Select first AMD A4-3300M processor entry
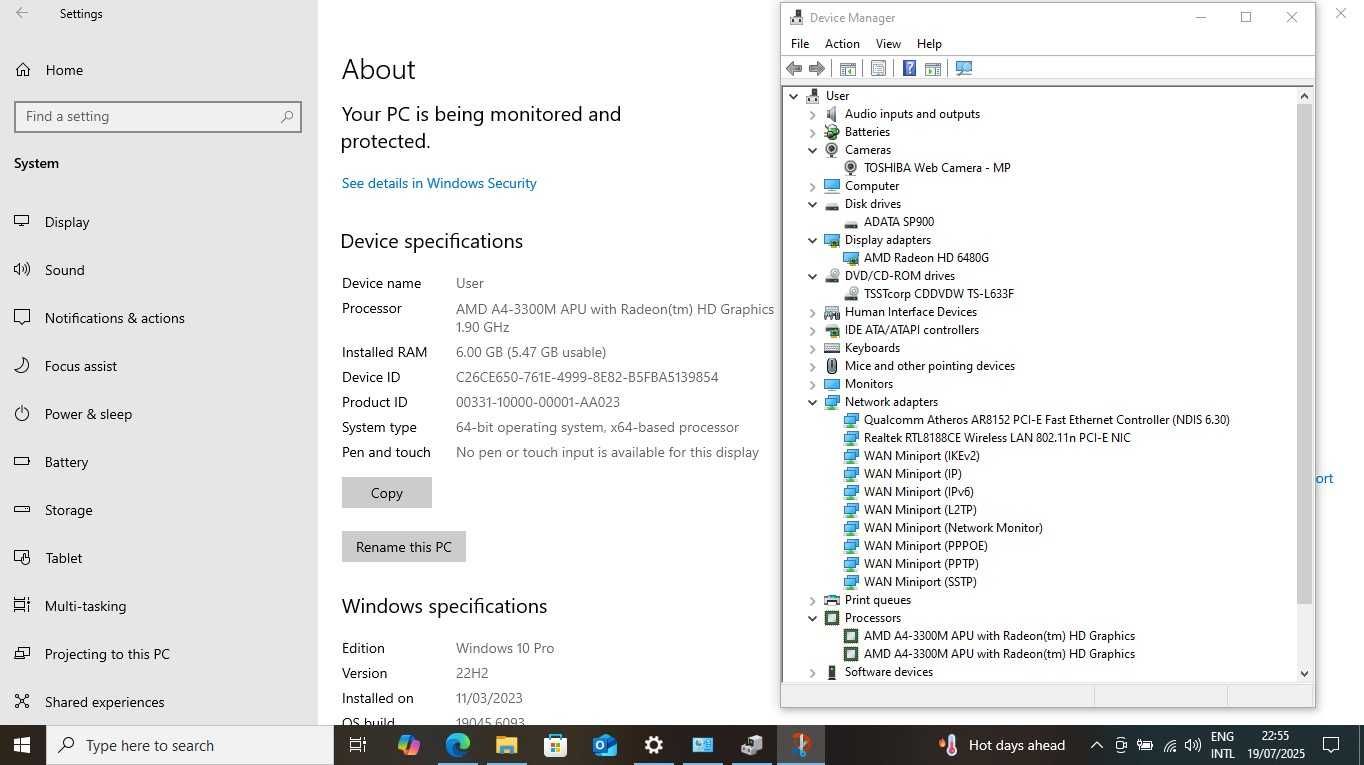1364x765 pixels. coord(999,636)
